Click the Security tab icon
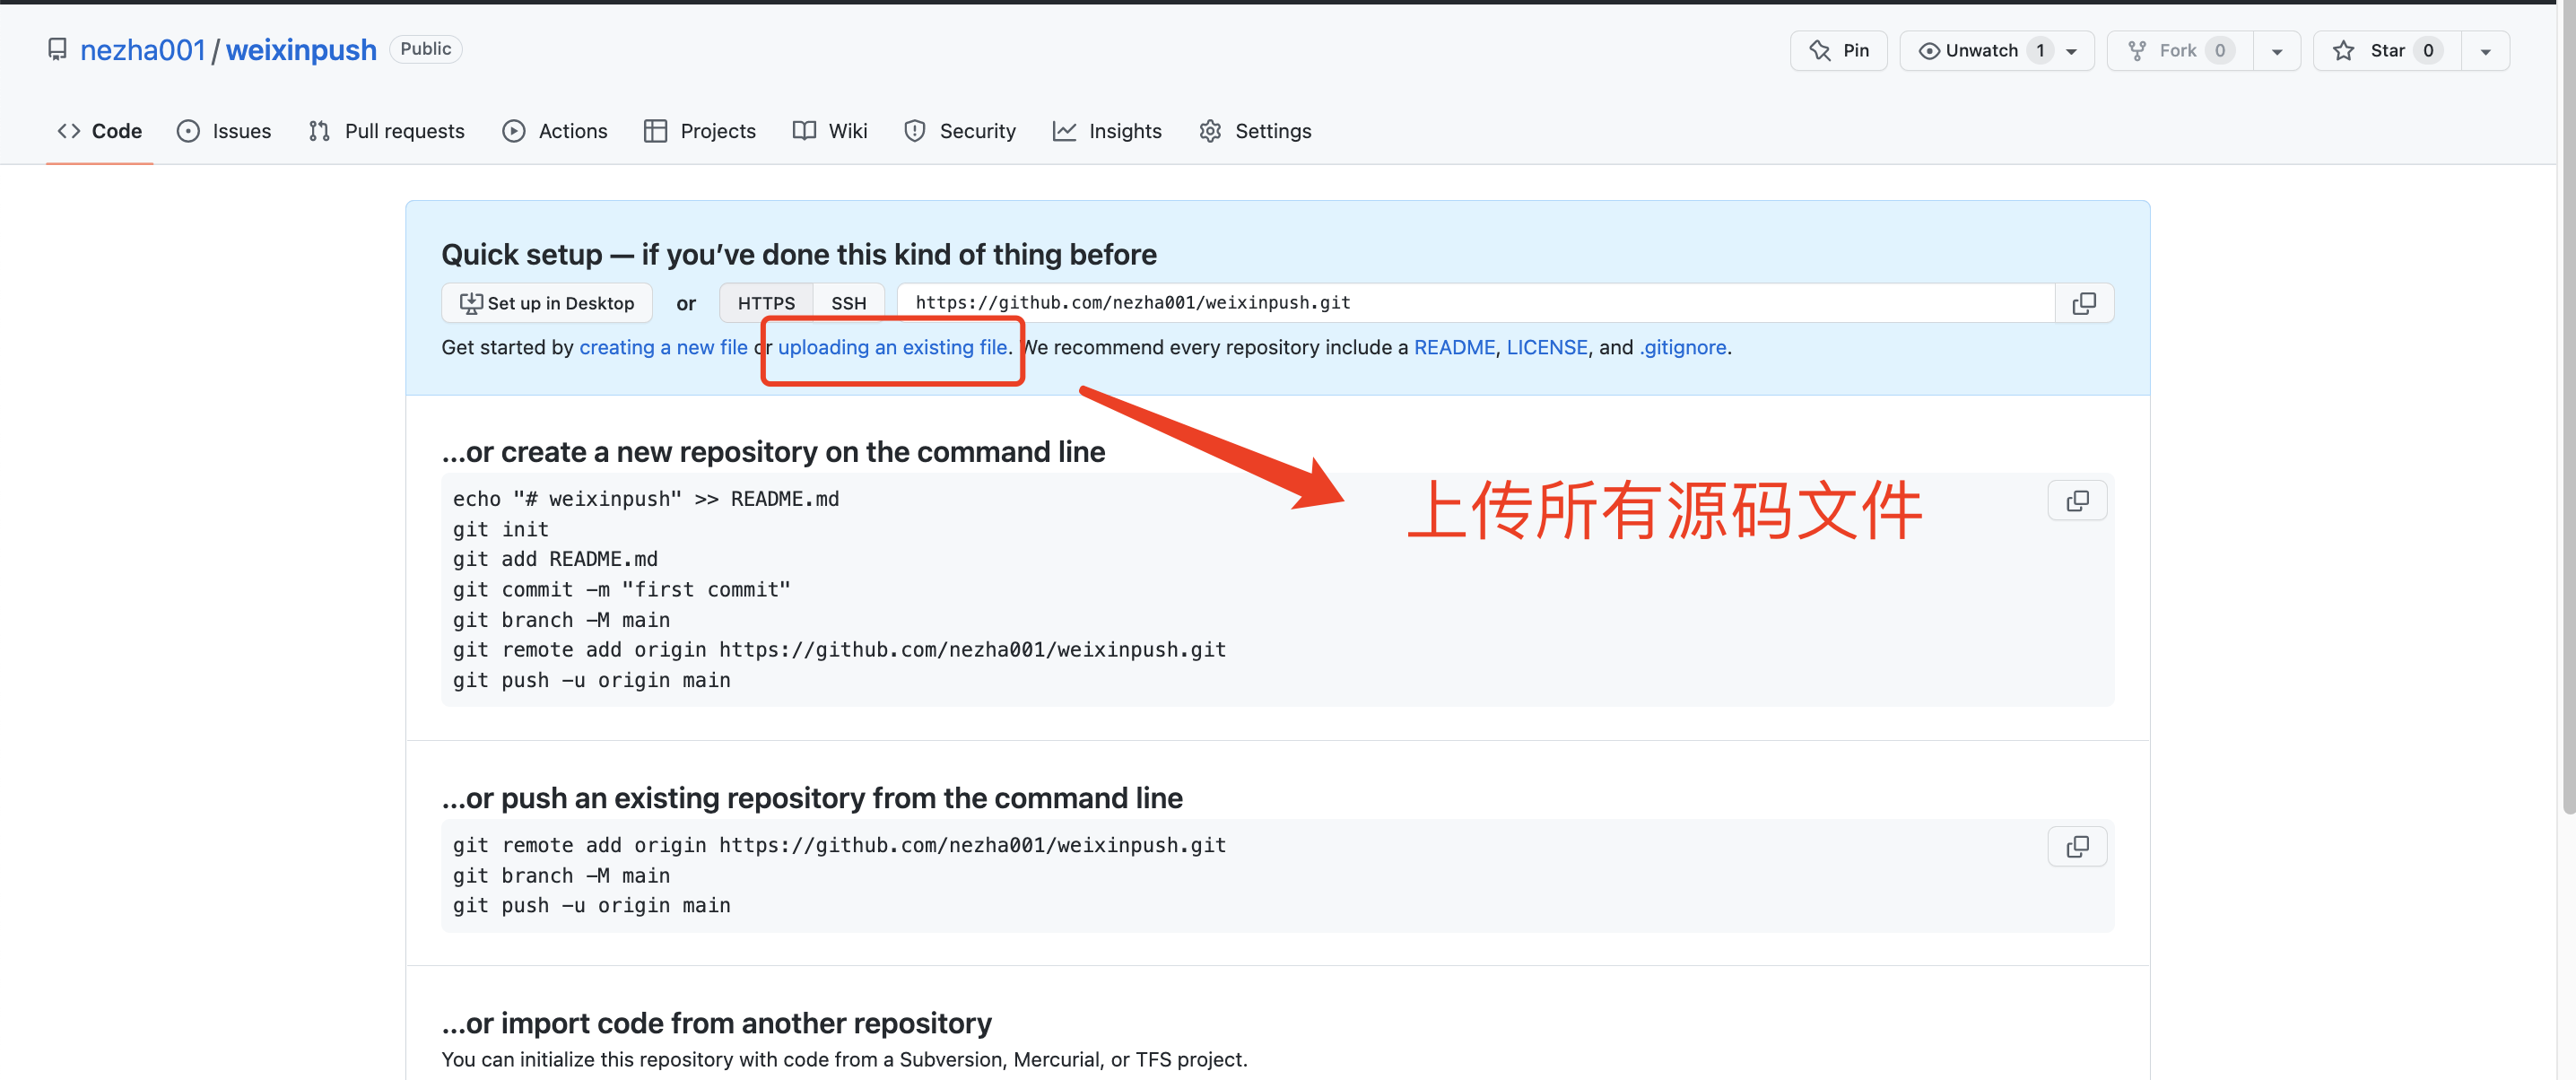Viewport: 2576px width, 1080px height. [x=913, y=130]
